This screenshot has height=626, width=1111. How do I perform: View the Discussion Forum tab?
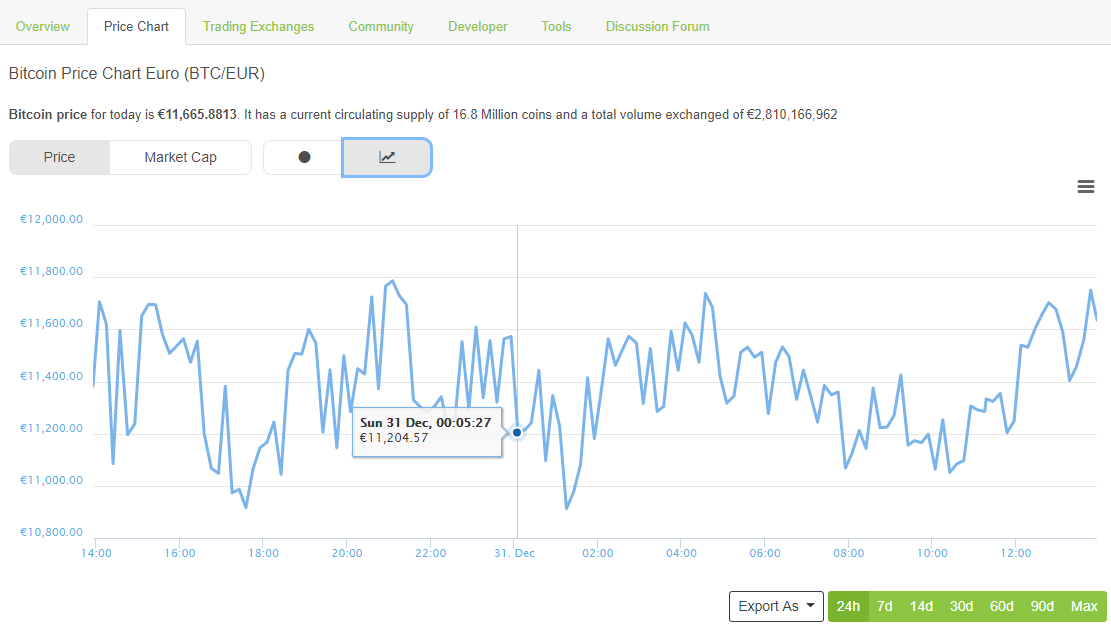point(658,26)
